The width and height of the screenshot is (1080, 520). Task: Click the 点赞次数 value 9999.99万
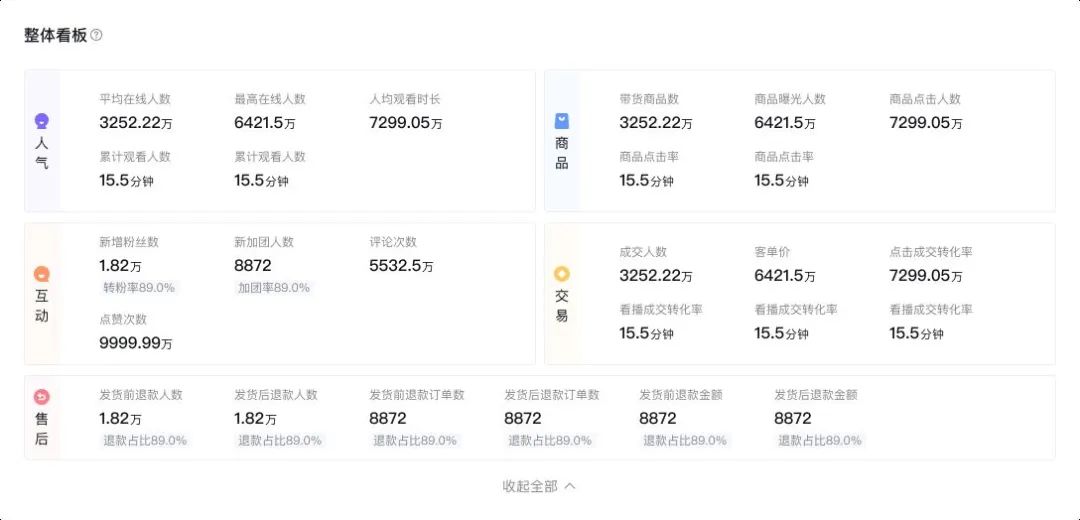point(136,343)
